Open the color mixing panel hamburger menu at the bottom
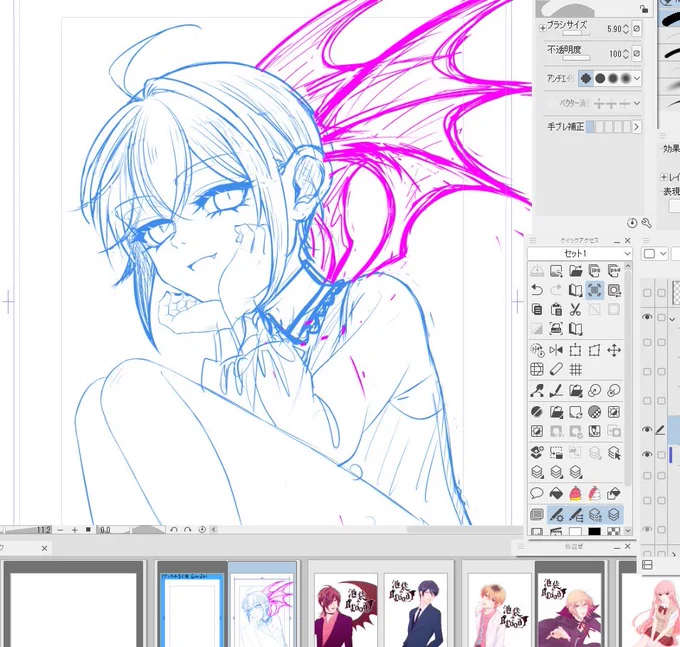This screenshot has height=647, width=680. click(x=520, y=547)
